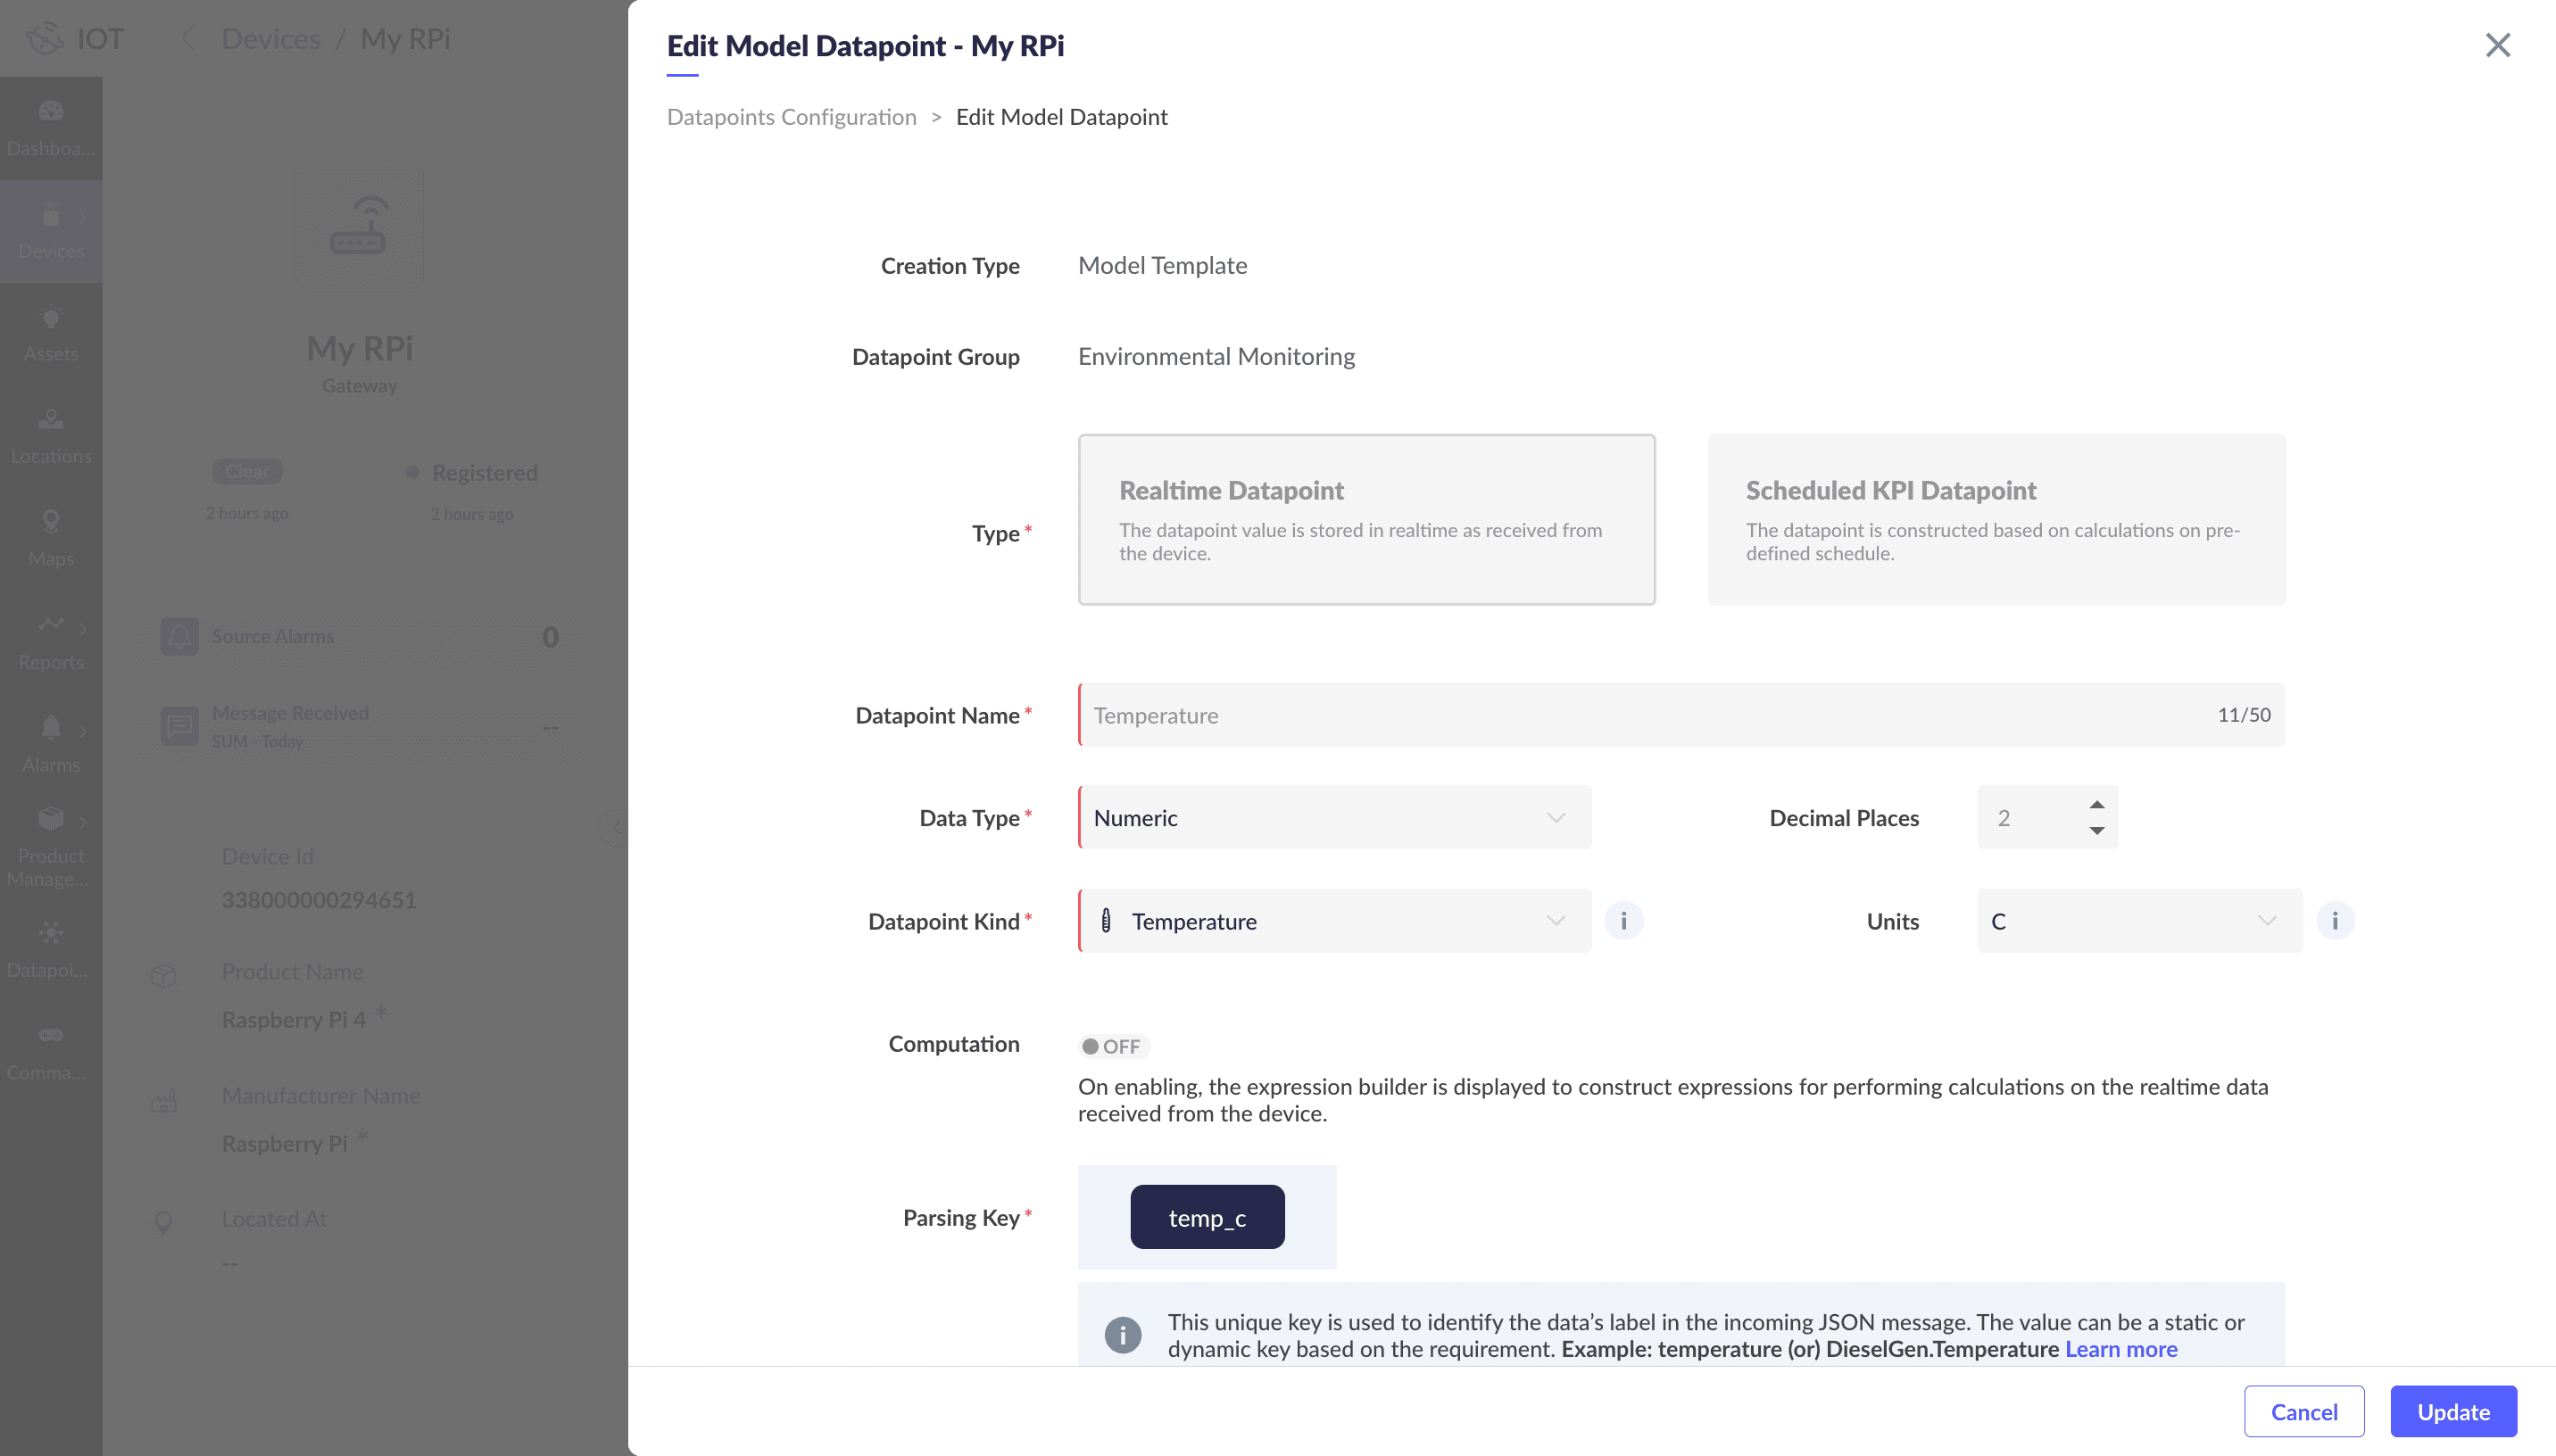Open the Units dropdown showing C
This screenshot has width=2556, height=1456.
click(x=2138, y=921)
